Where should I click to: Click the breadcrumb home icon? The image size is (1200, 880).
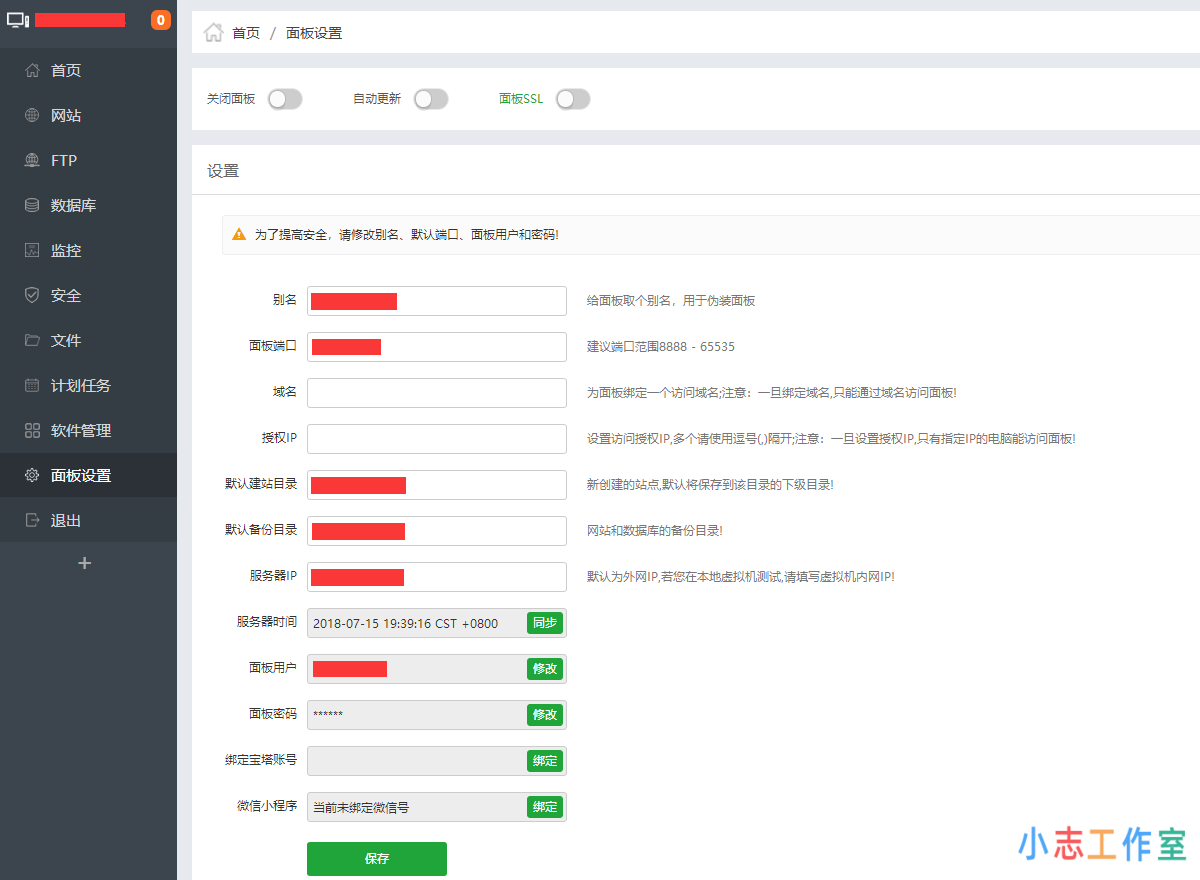(x=213, y=32)
